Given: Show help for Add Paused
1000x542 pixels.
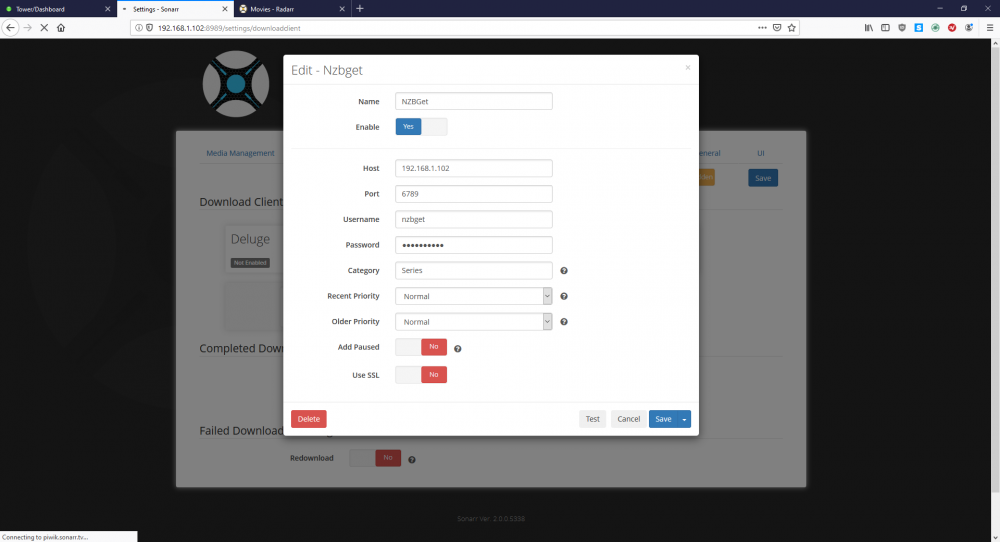Looking at the screenshot, I should click(457, 349).
